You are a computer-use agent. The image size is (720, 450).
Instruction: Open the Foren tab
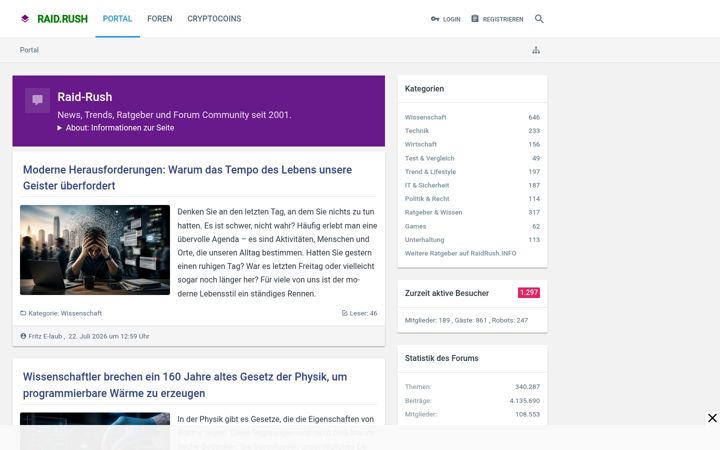click(x=160, y=19)
